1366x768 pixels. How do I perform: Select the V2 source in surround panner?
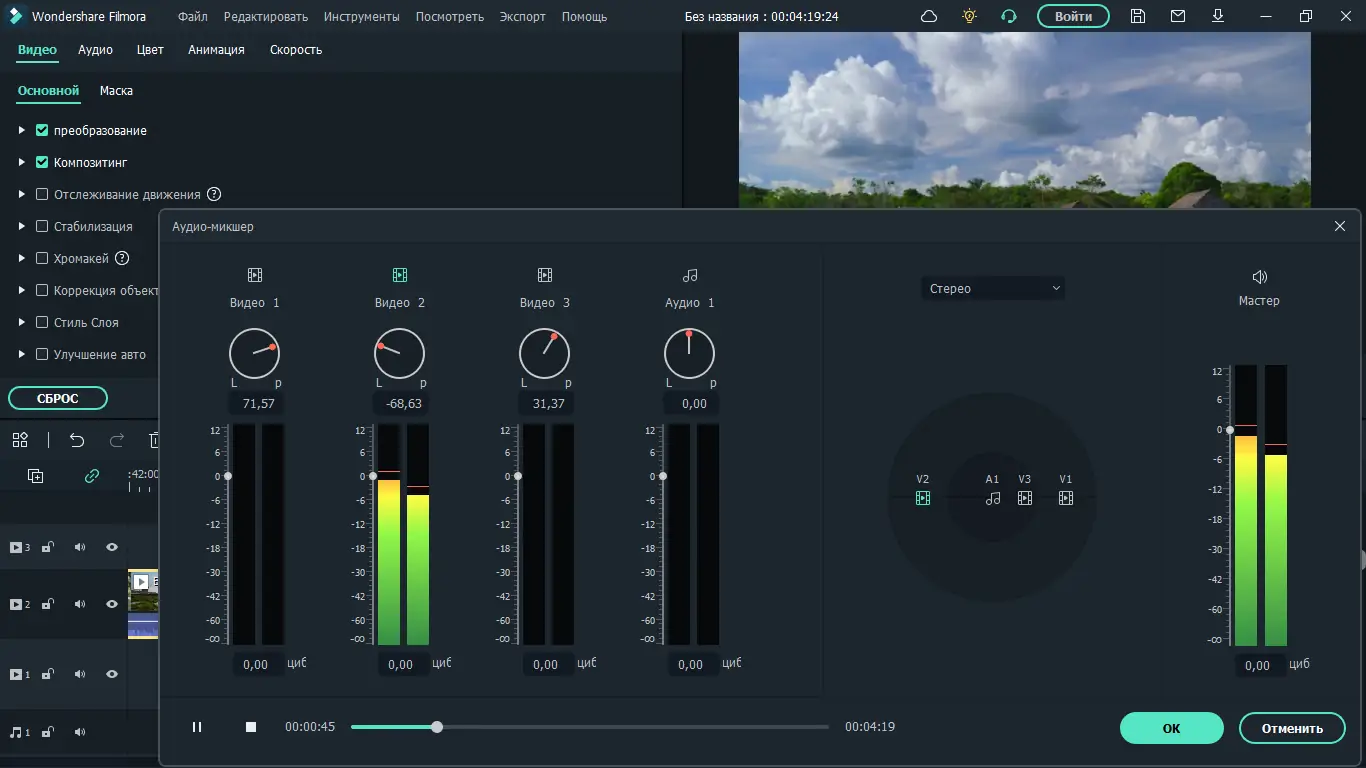[x=923, y=497]
